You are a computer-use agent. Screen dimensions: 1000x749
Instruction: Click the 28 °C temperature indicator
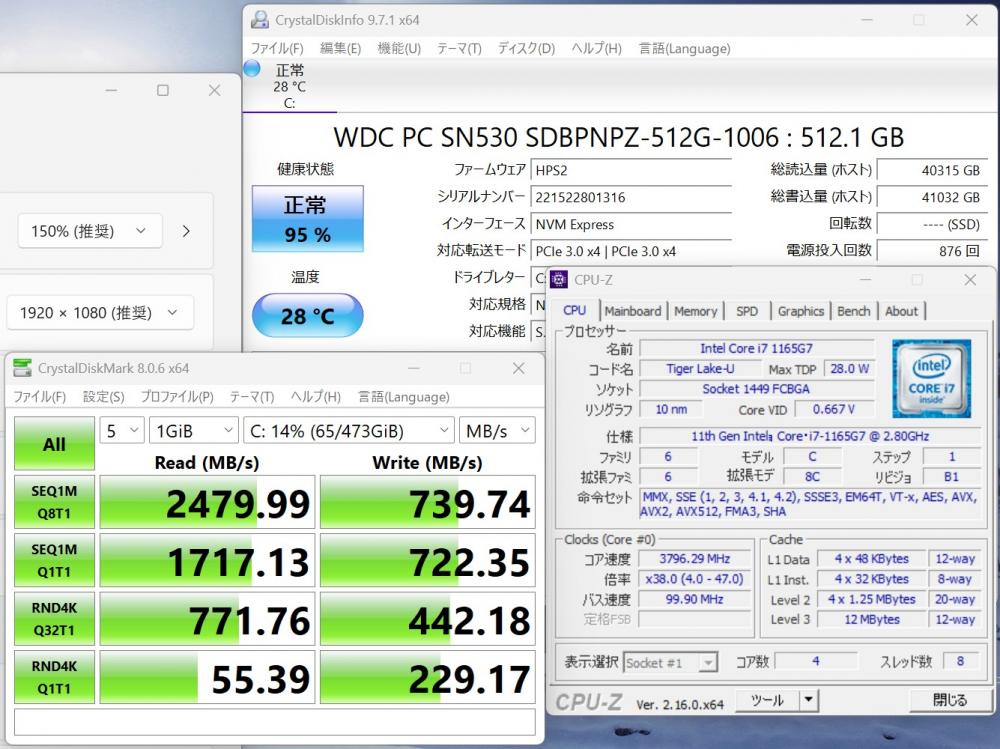click(307, 316)
